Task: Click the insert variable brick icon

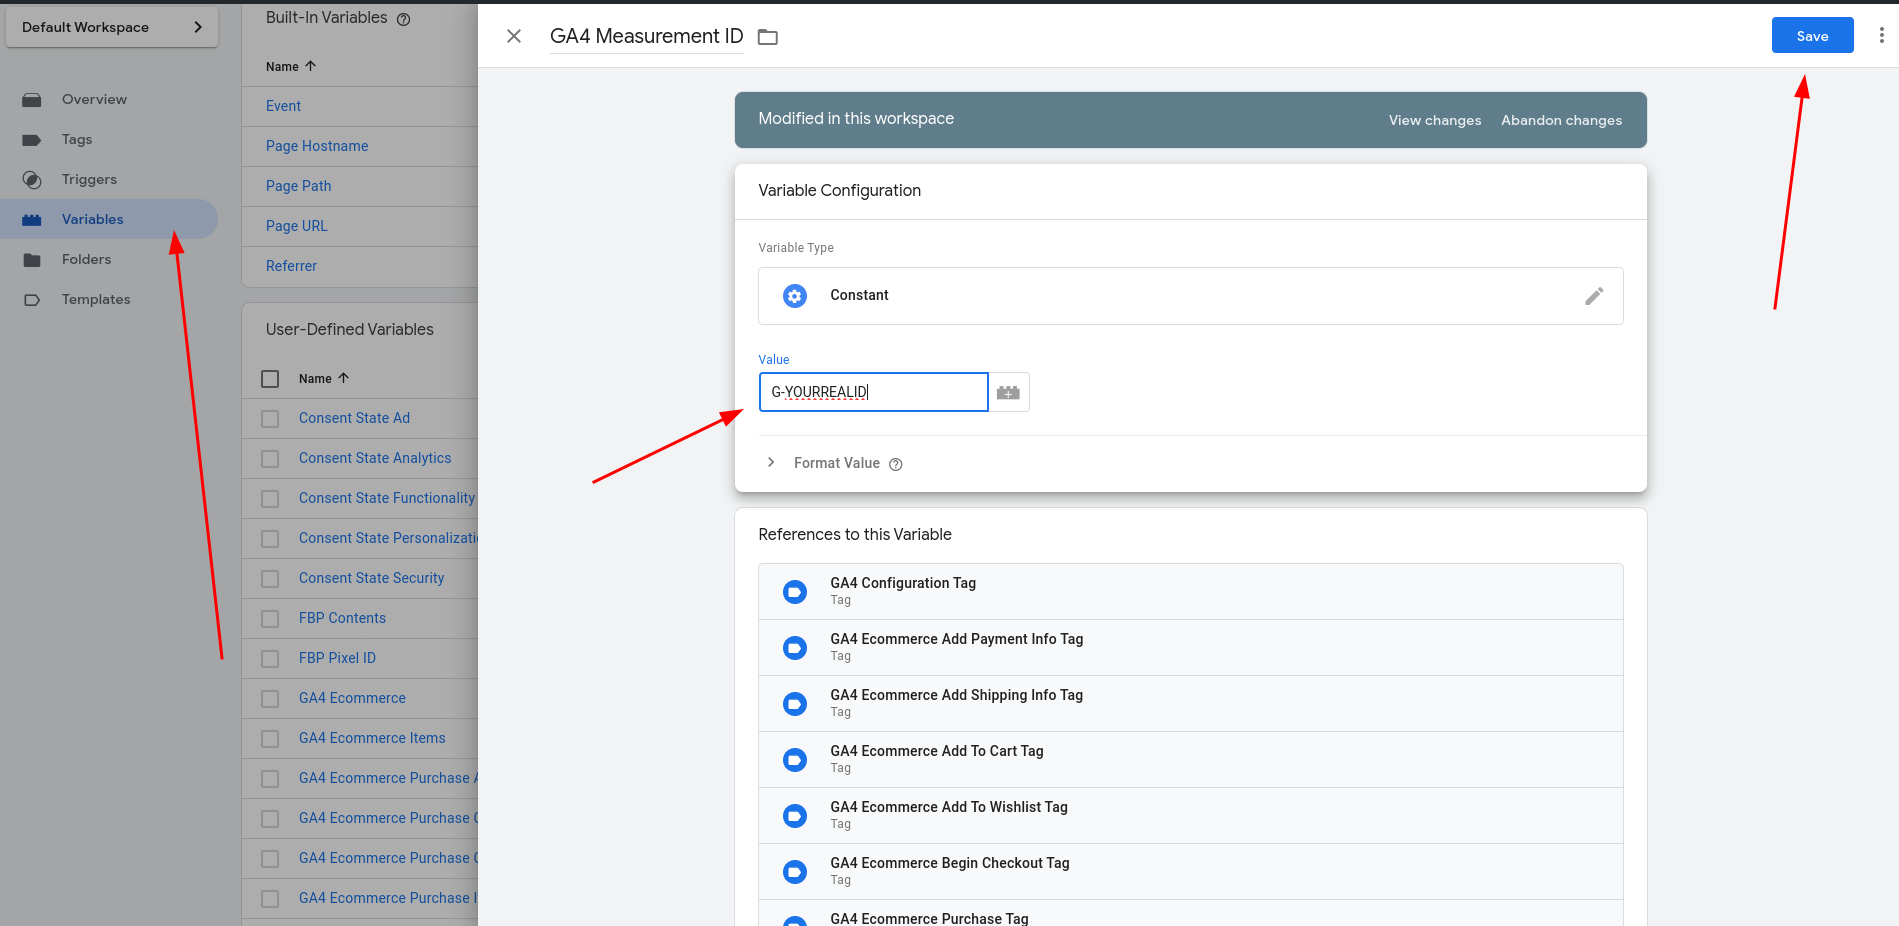Action: click(1008, 392)
